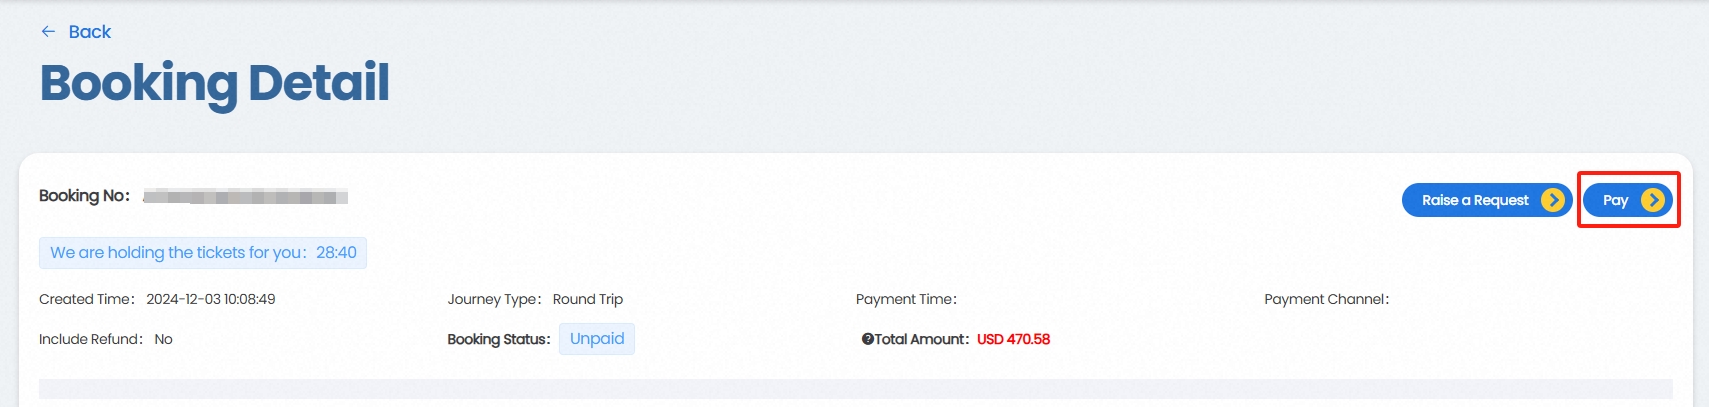This screenshot has width=1709, height=407.
Task: Click the Include Refund No value
Action: tap(164, 339)
